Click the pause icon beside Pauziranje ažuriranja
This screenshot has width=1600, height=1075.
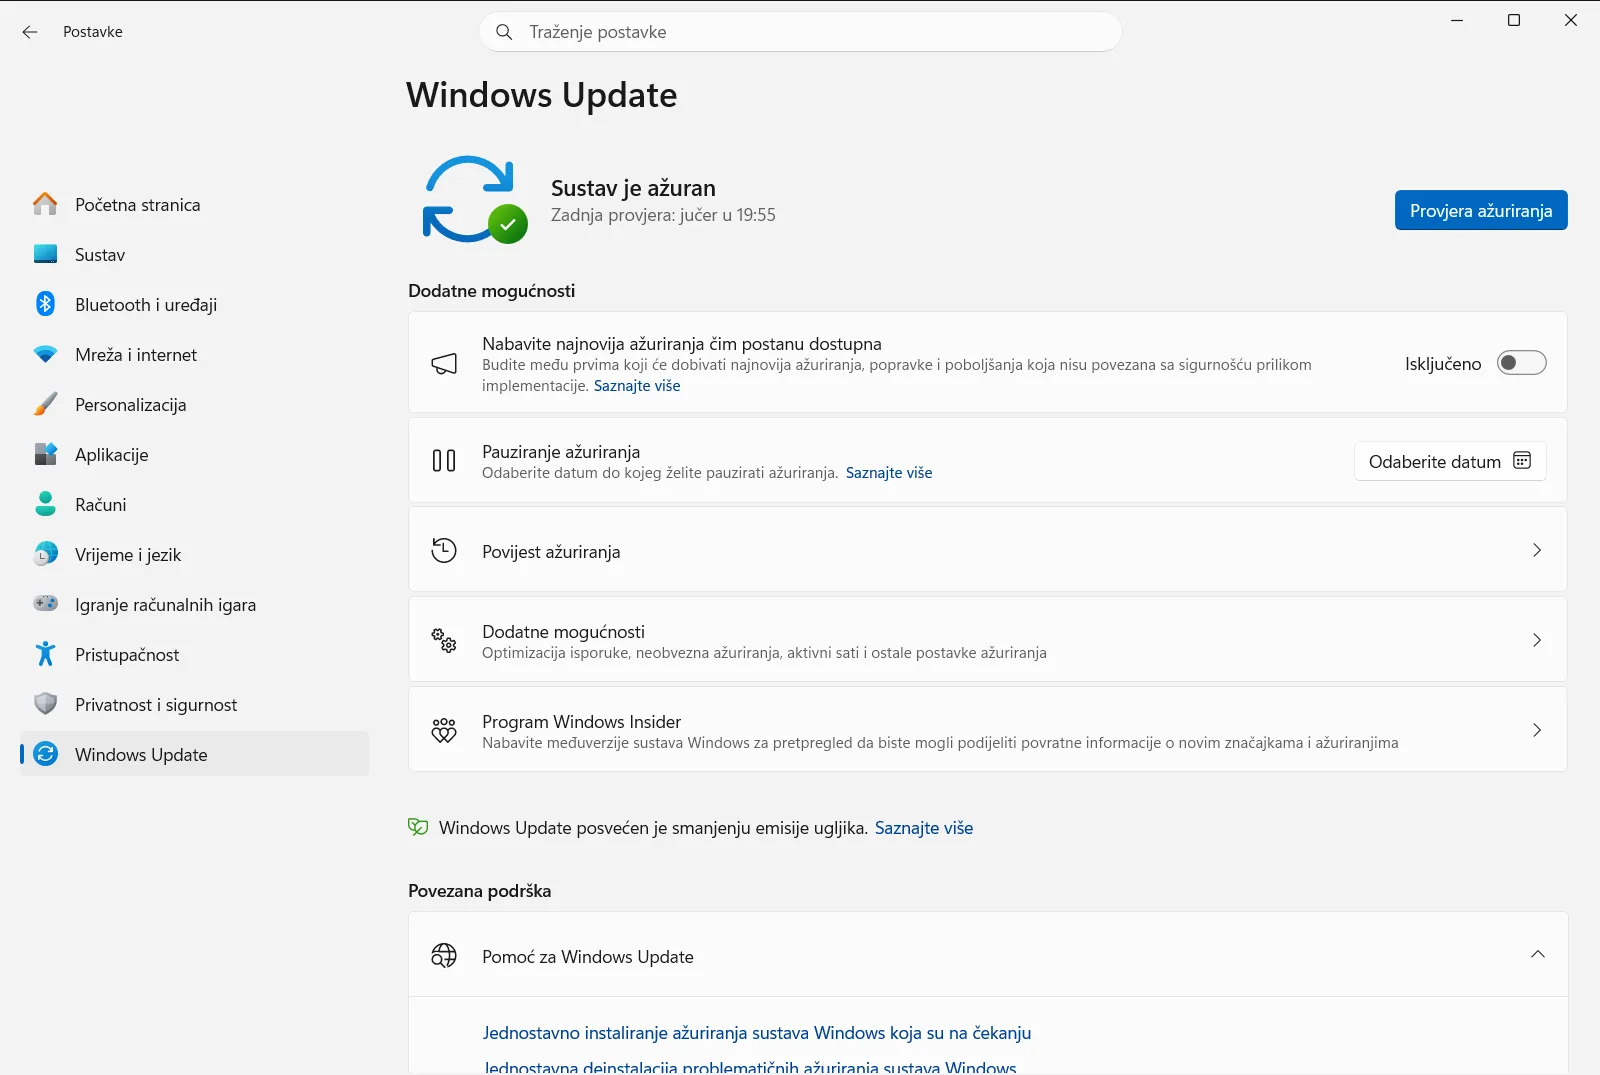[444, 460]
